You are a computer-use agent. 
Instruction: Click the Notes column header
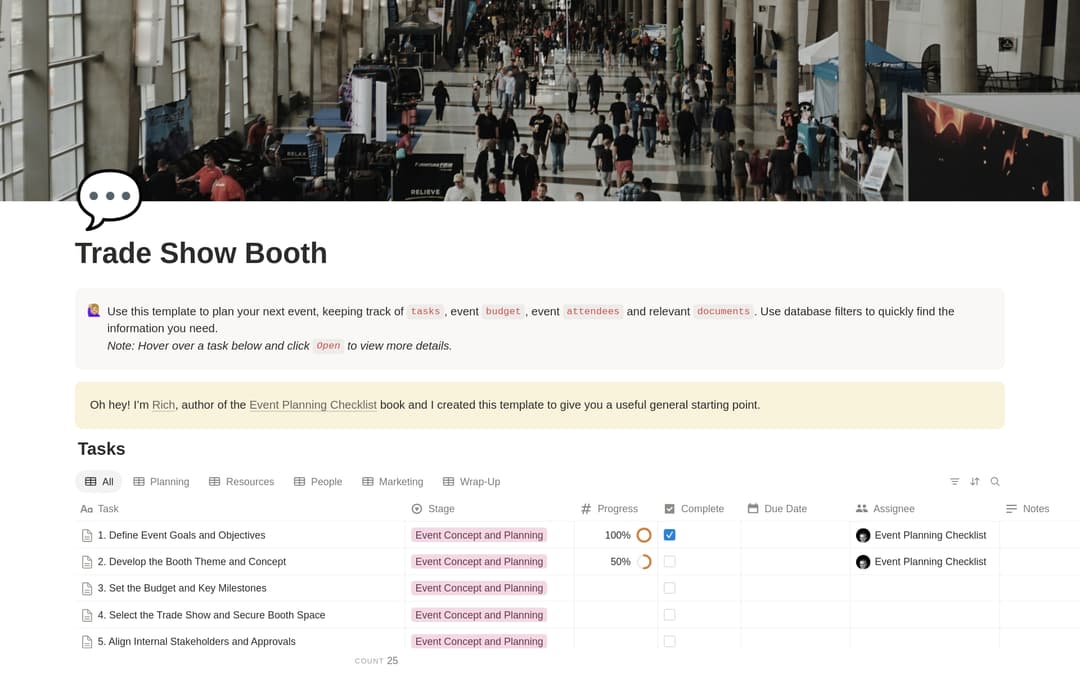point(1027,509)
